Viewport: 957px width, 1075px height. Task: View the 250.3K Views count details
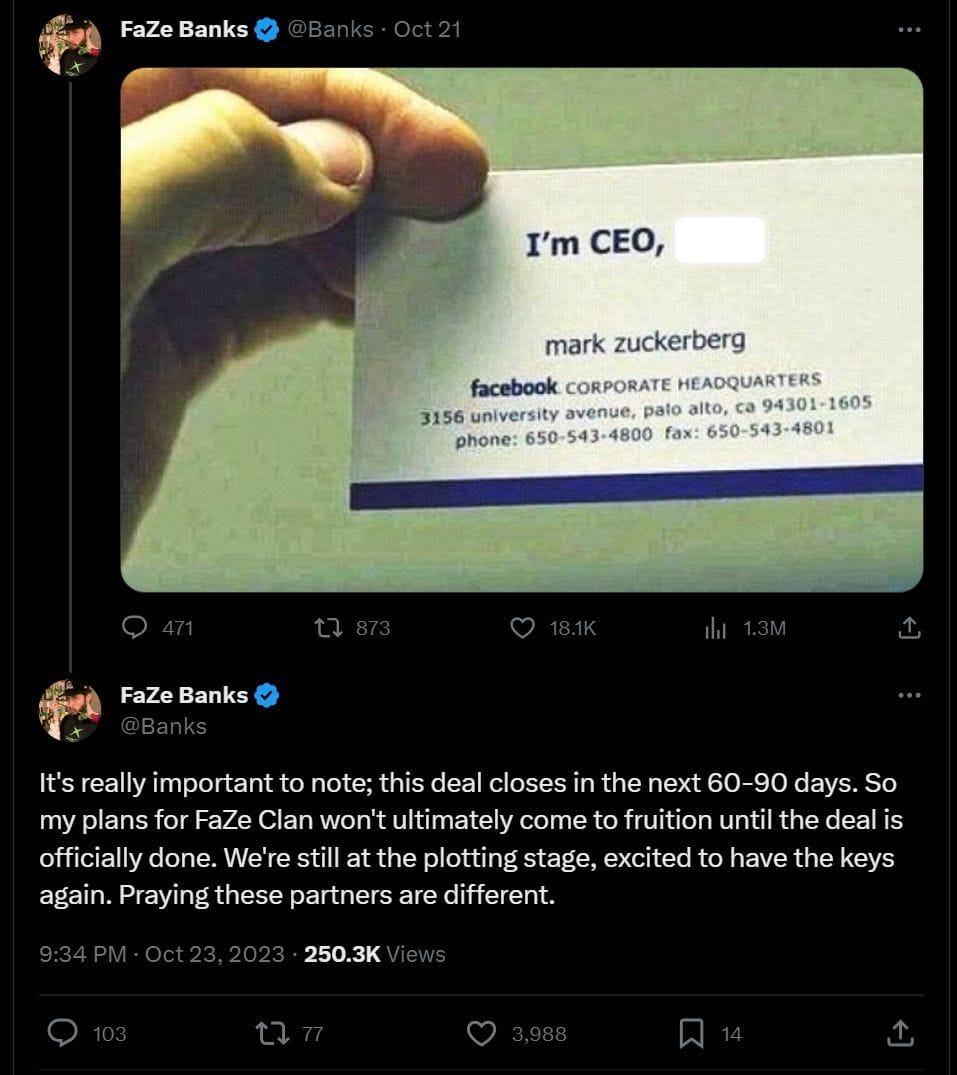(x=374, y=954)
